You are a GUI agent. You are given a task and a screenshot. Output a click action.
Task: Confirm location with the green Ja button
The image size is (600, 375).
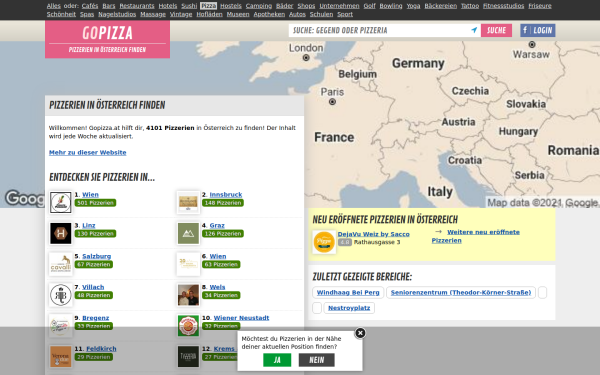point(277,360)
